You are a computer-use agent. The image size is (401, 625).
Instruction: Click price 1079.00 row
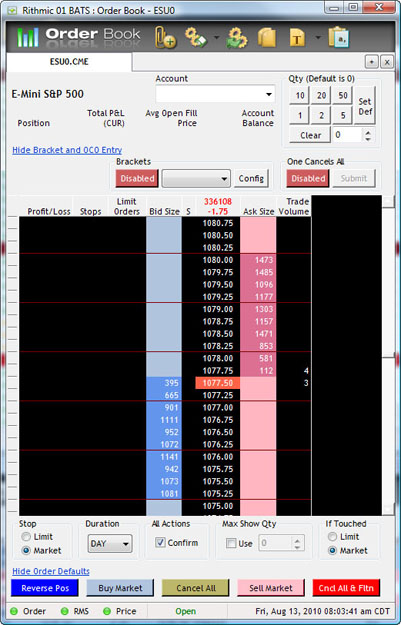pos(218,309)
